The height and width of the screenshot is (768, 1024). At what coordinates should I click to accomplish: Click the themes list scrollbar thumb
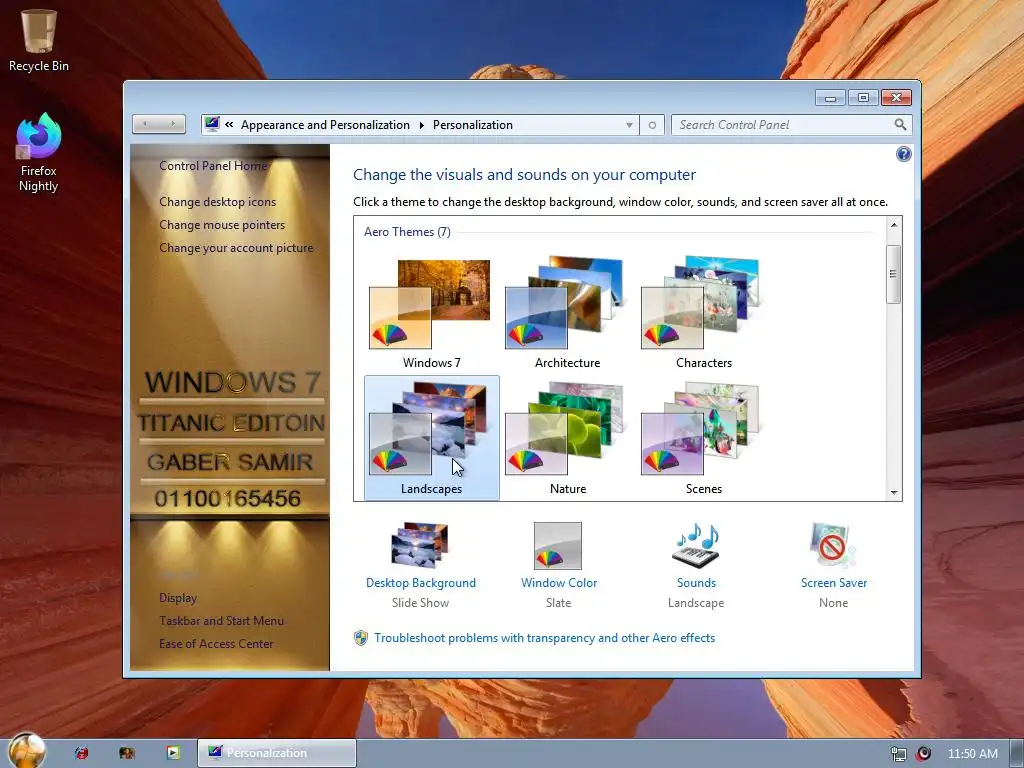click(893, 274)
